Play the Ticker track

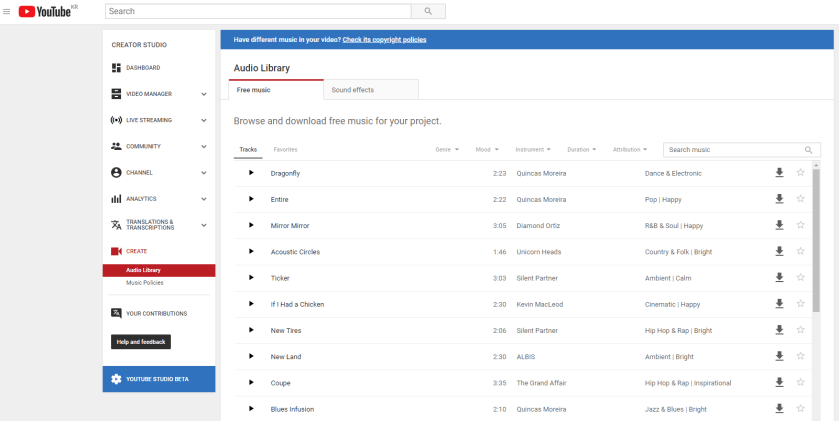click(251, 278)
